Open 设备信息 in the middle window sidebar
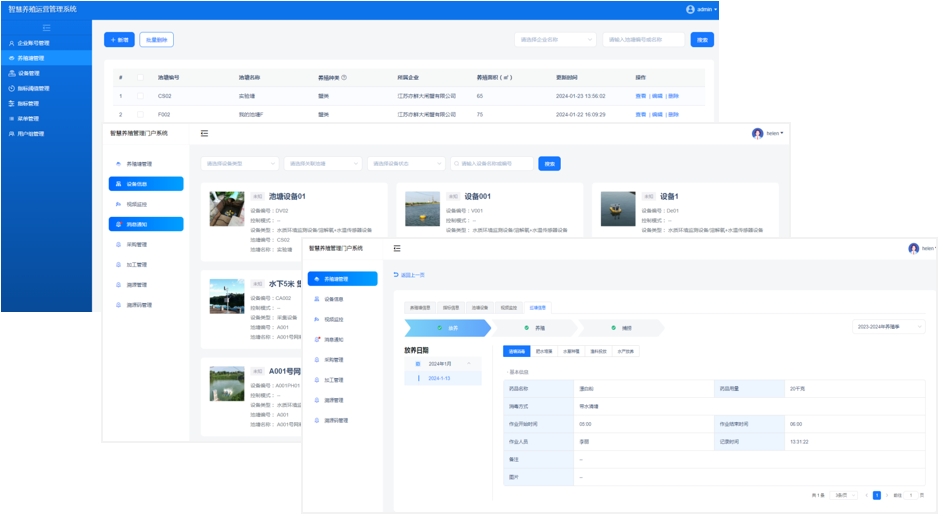943x520 pixels. [146, 184]
